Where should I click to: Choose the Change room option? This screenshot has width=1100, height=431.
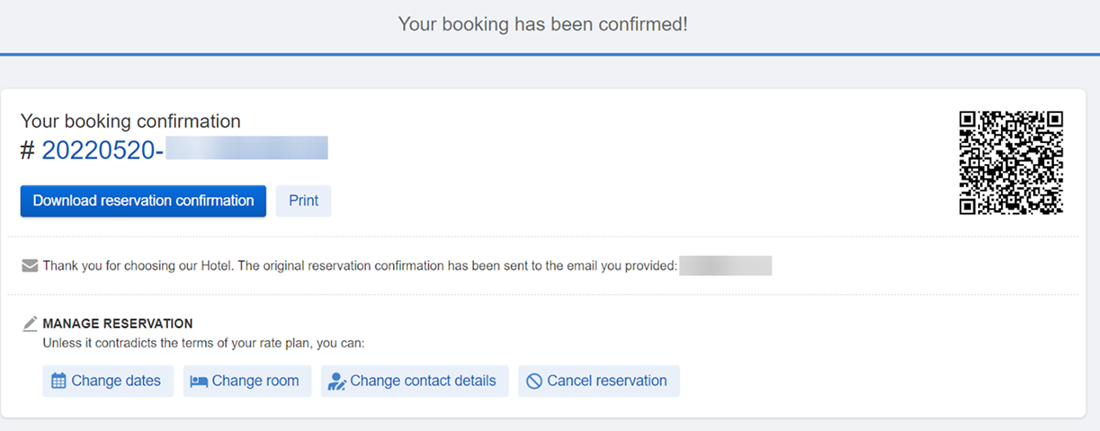(x=247, y=381)
